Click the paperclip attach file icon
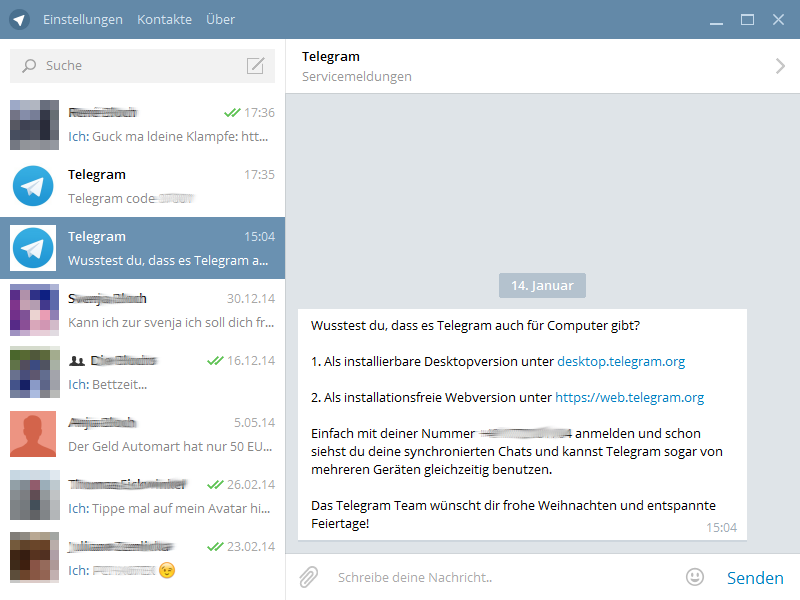This screenshot has width=800, height=600. [308, 577]
